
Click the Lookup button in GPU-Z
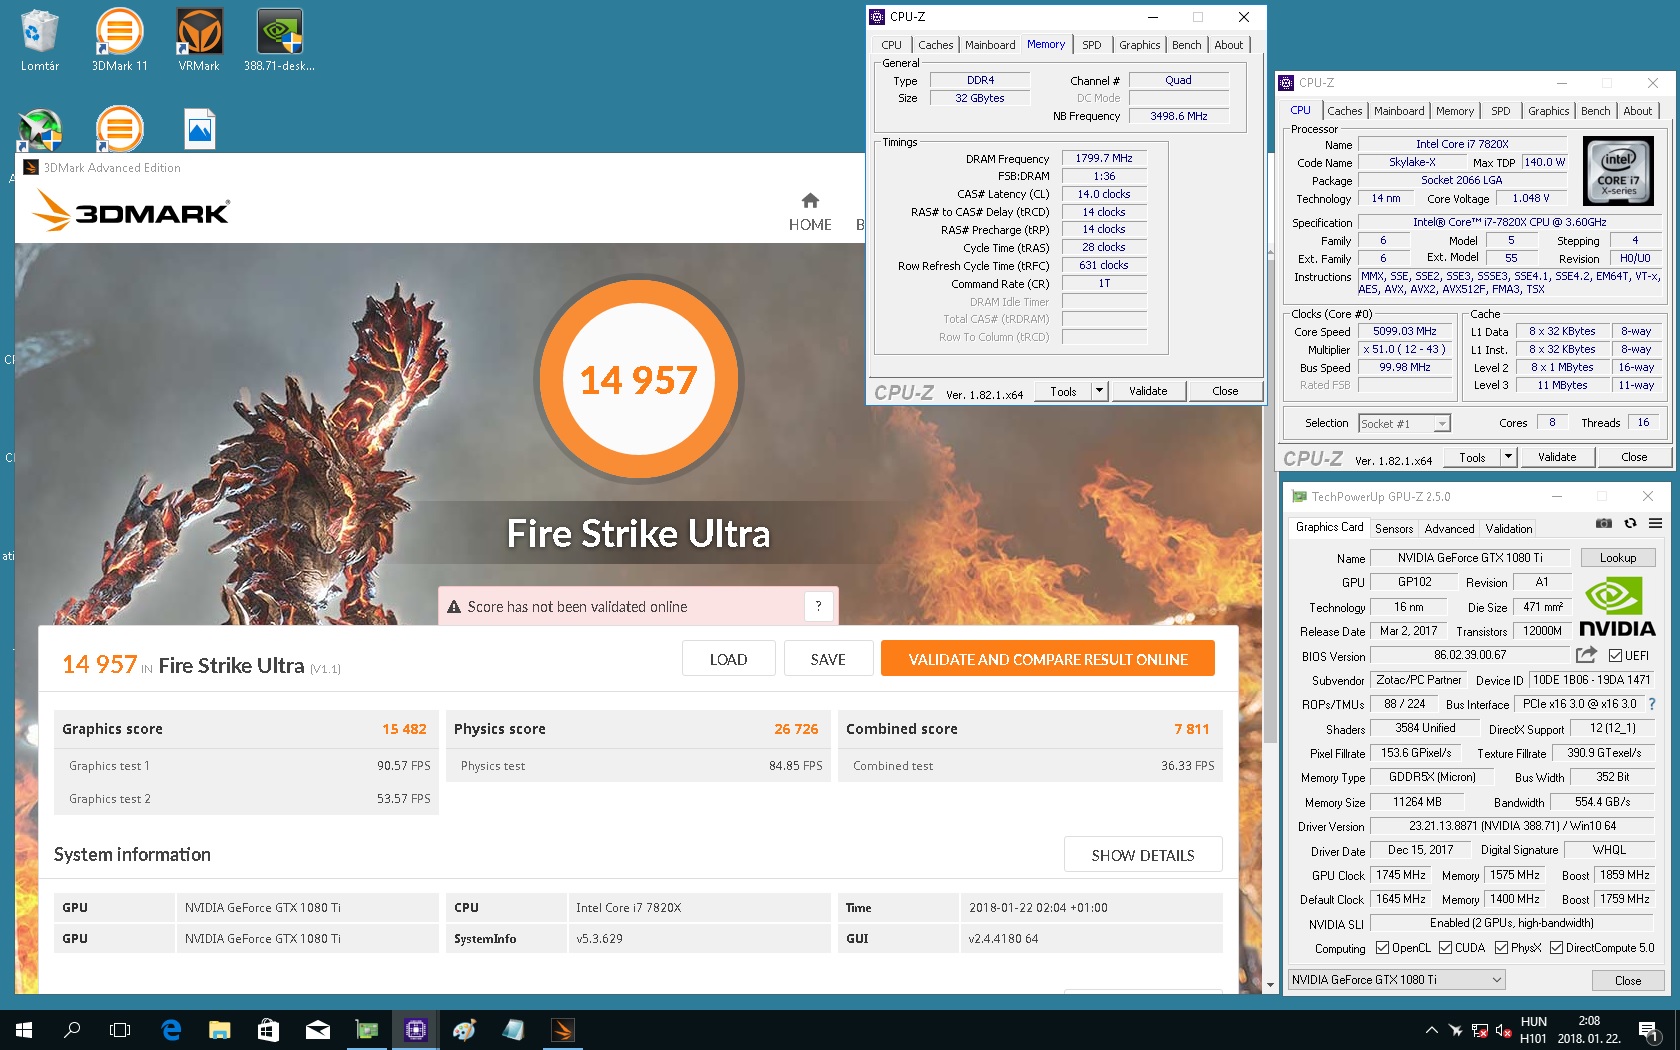(1617, 558)
